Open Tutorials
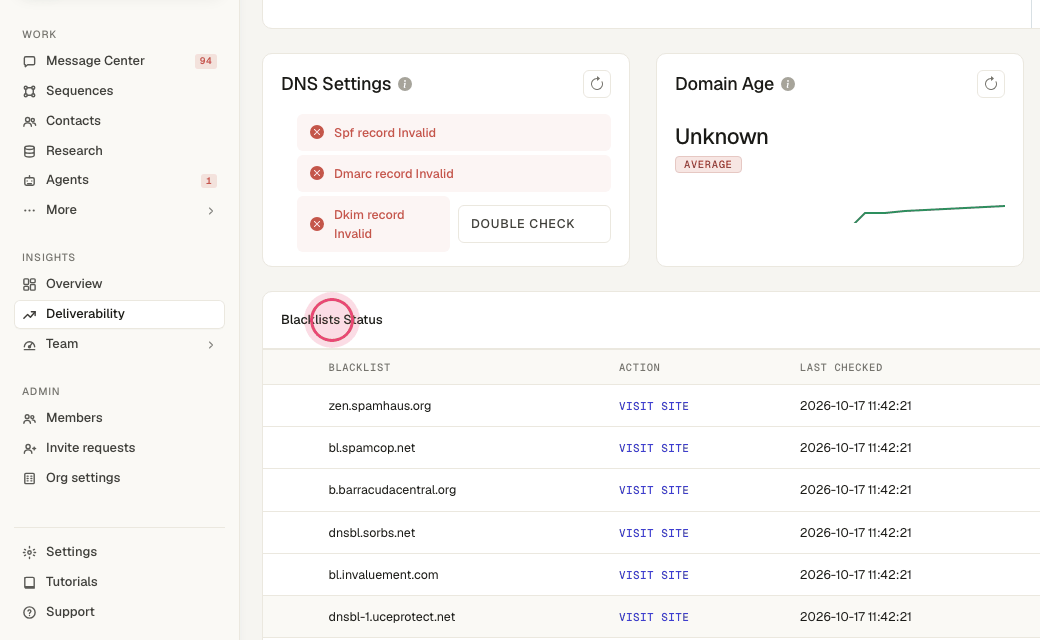 click(119, 582)
